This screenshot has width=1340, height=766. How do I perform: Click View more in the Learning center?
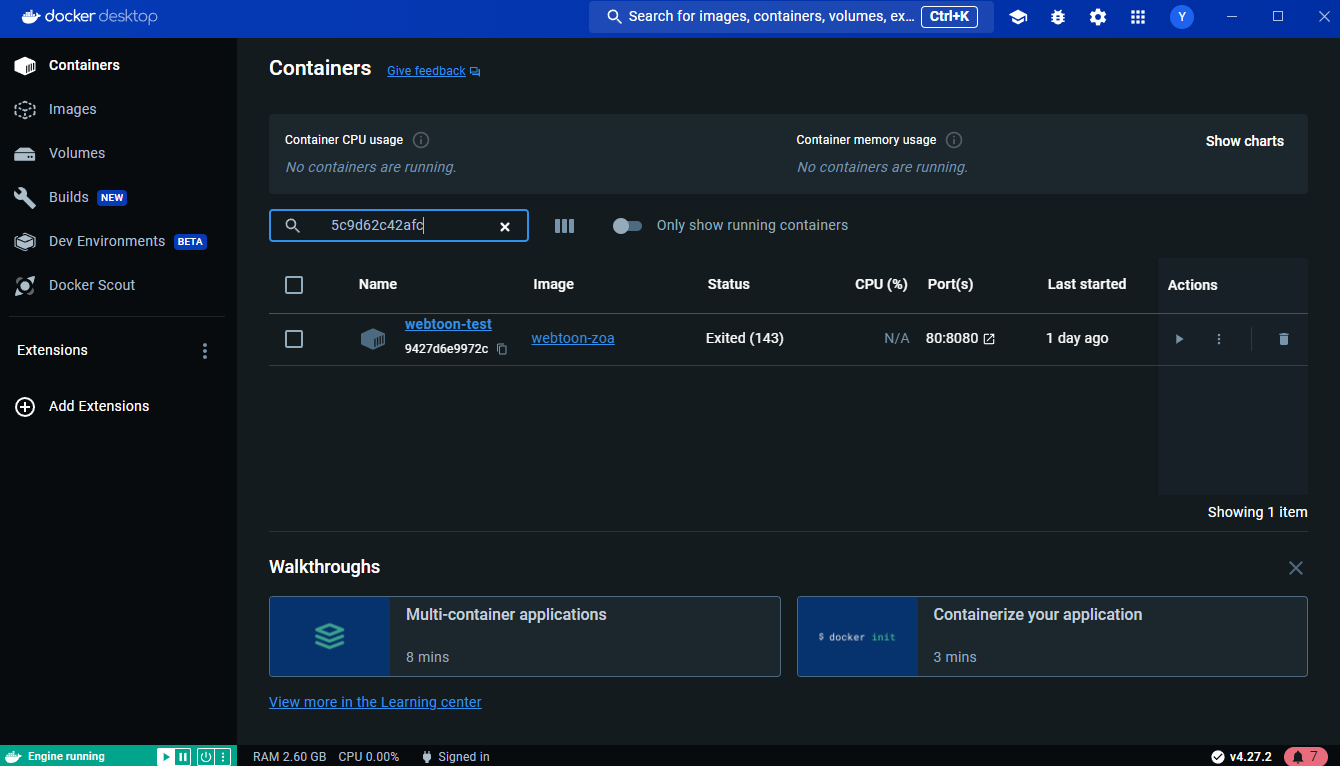[375, 702]
